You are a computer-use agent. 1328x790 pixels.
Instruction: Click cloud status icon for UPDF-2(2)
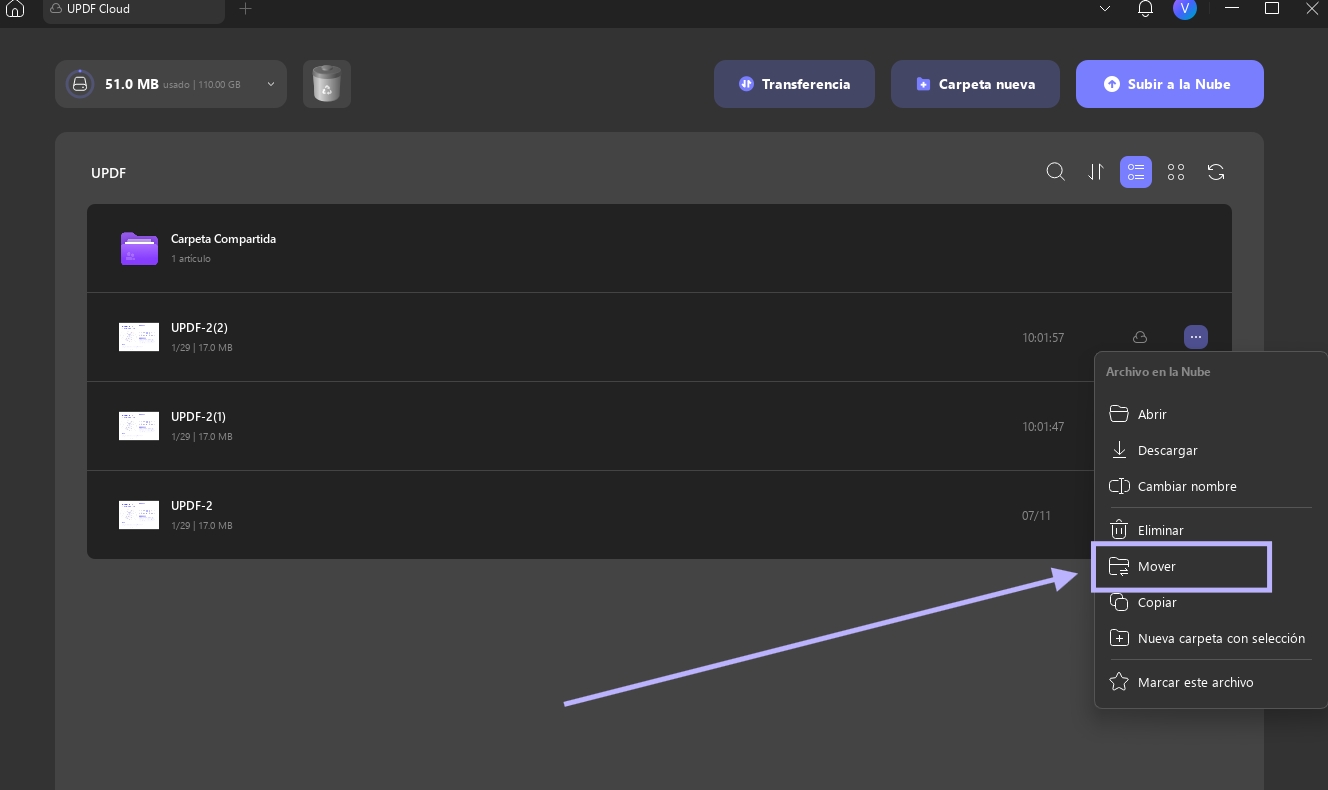[1140, 337]
